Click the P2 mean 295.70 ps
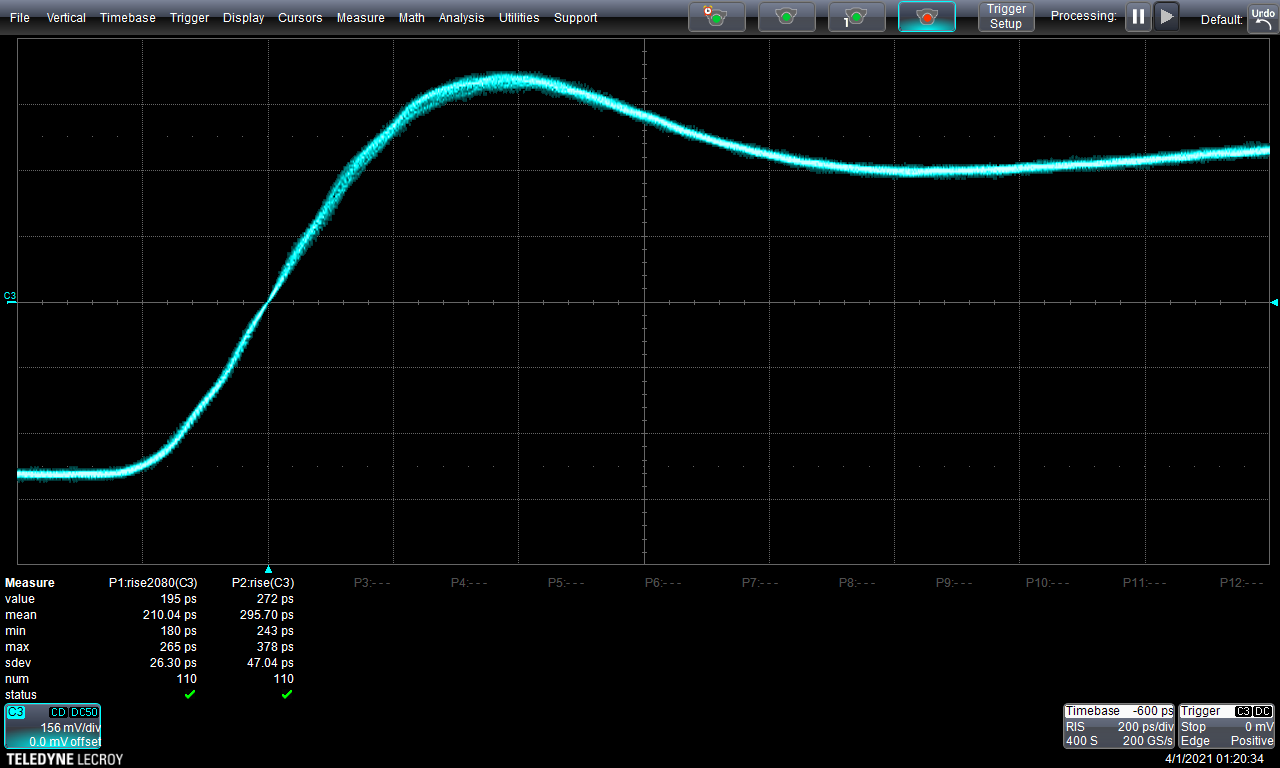 click(267, 615)
